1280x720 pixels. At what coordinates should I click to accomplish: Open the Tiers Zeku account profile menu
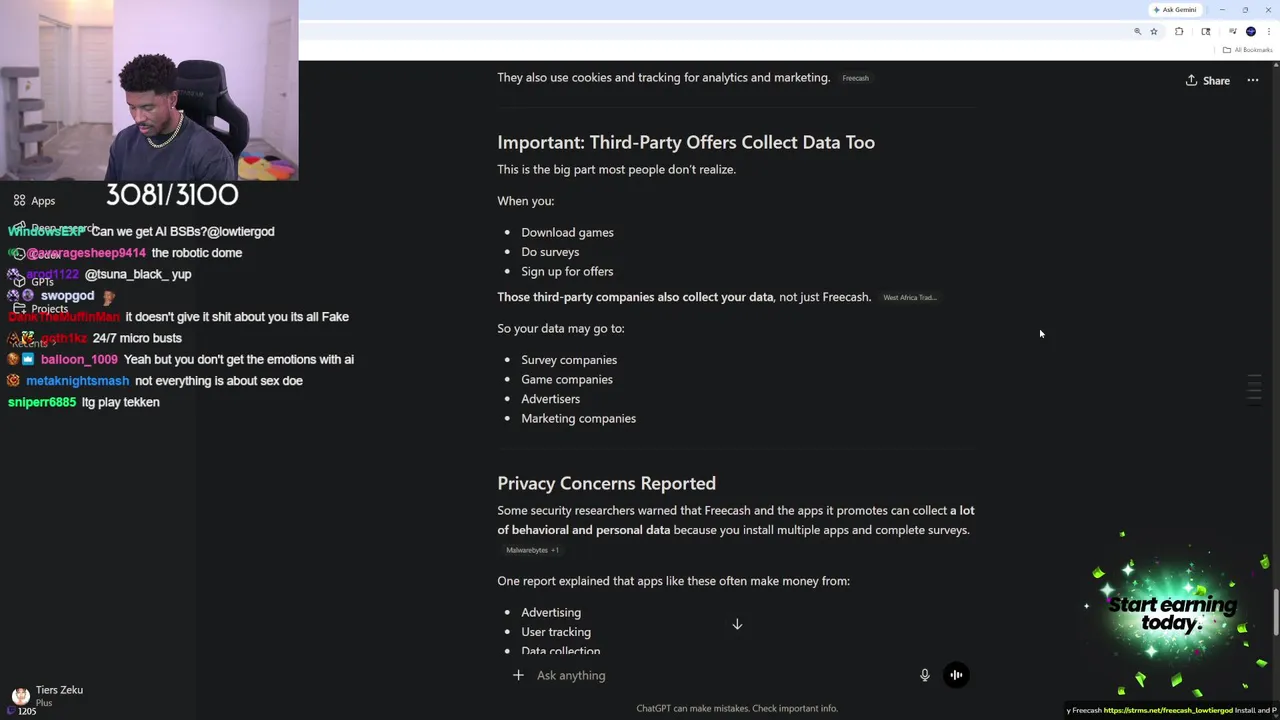point(50,695)
